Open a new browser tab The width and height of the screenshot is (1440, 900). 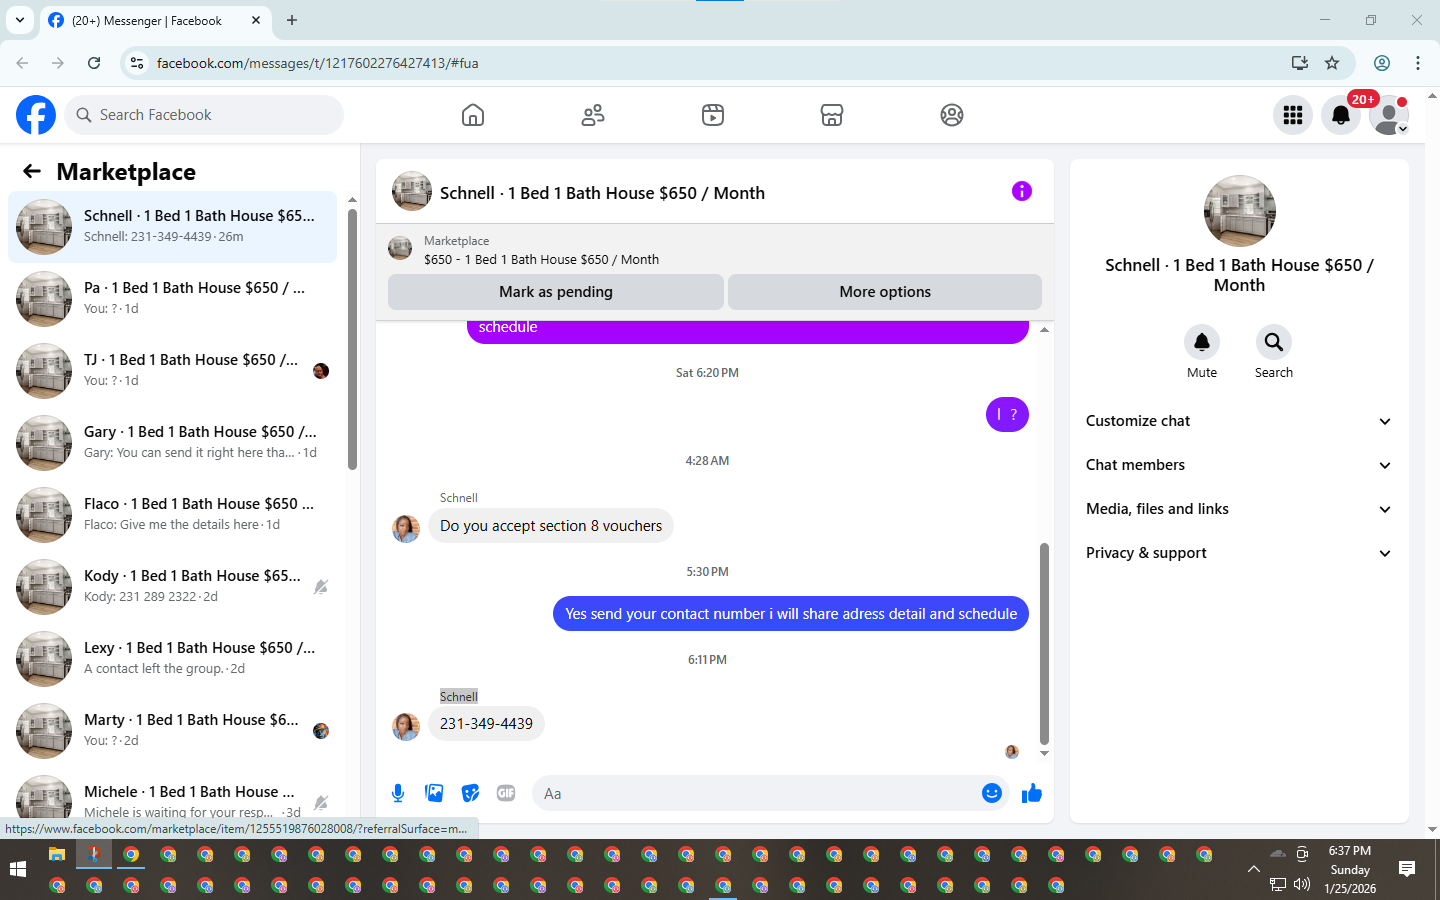[292, 20]
